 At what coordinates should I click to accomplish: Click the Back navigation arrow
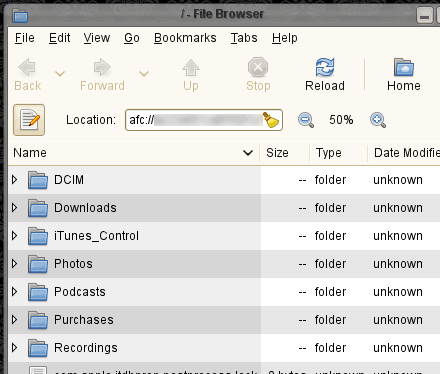(27, 75)
